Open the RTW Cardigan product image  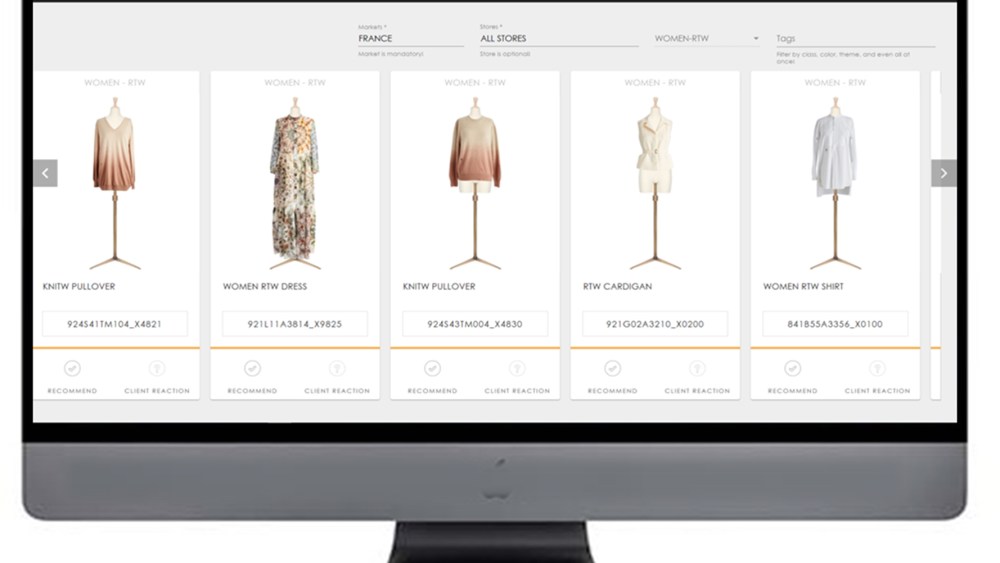tap(655, 184)
